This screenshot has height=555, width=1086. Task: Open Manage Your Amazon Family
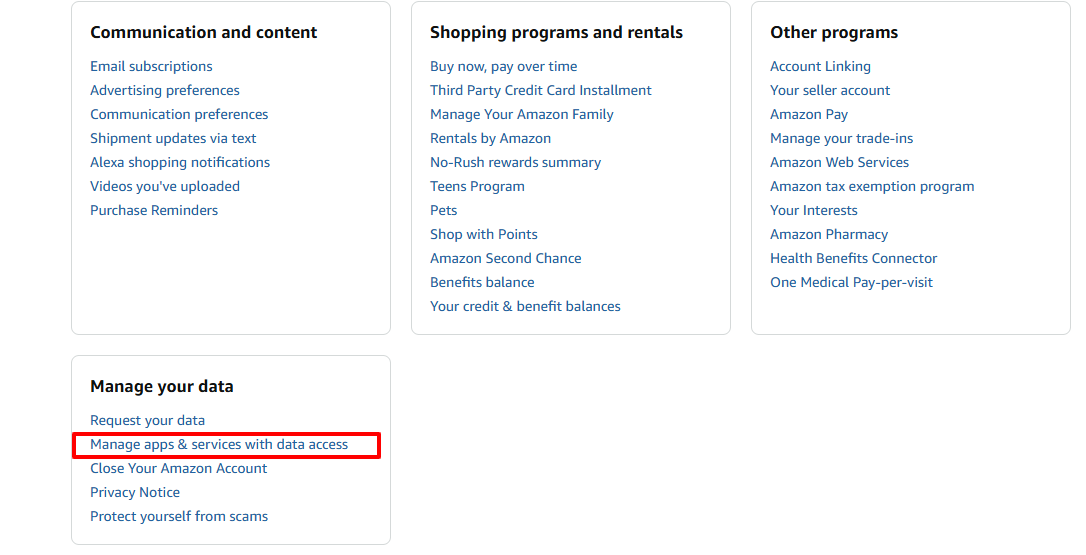(x=521, y=114)
